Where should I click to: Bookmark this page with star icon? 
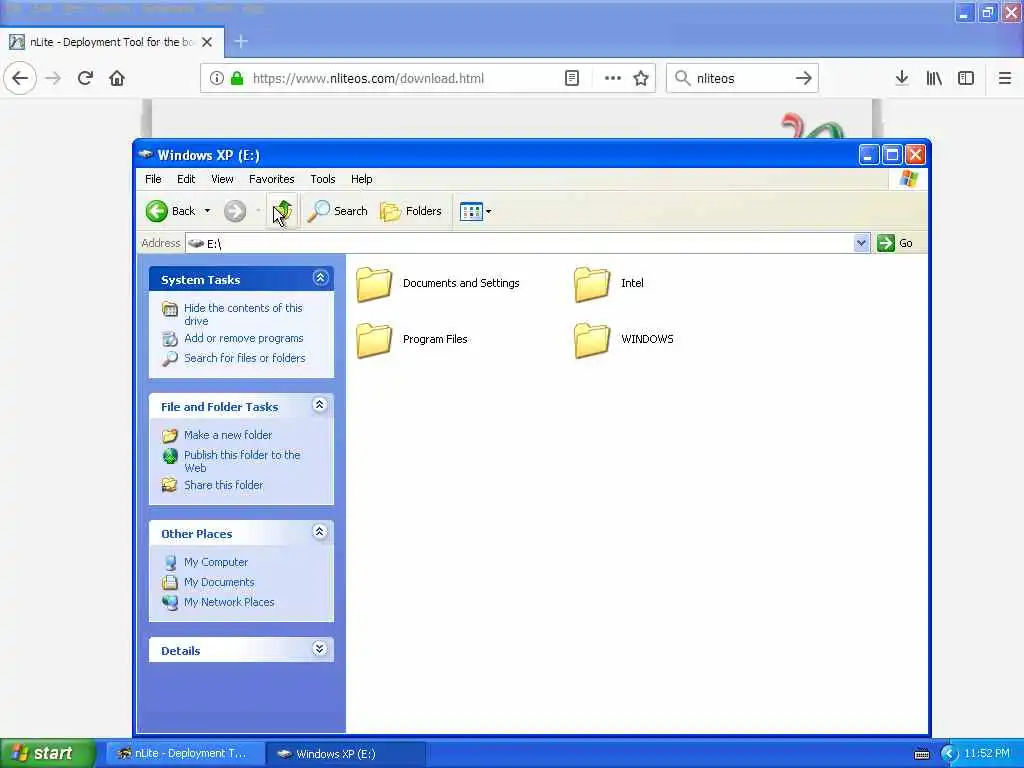click(641, 78)
